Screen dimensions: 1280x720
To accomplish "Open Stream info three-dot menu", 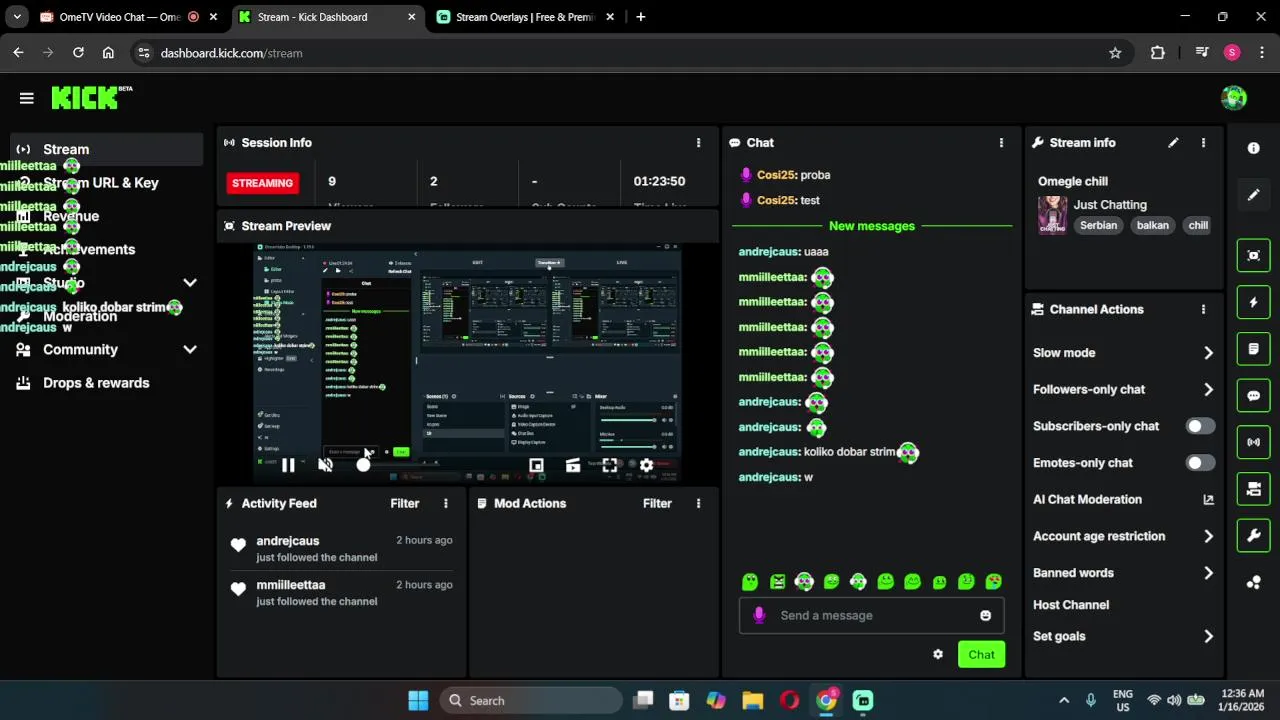I will pyautogui.click(x=1203, y=143).
